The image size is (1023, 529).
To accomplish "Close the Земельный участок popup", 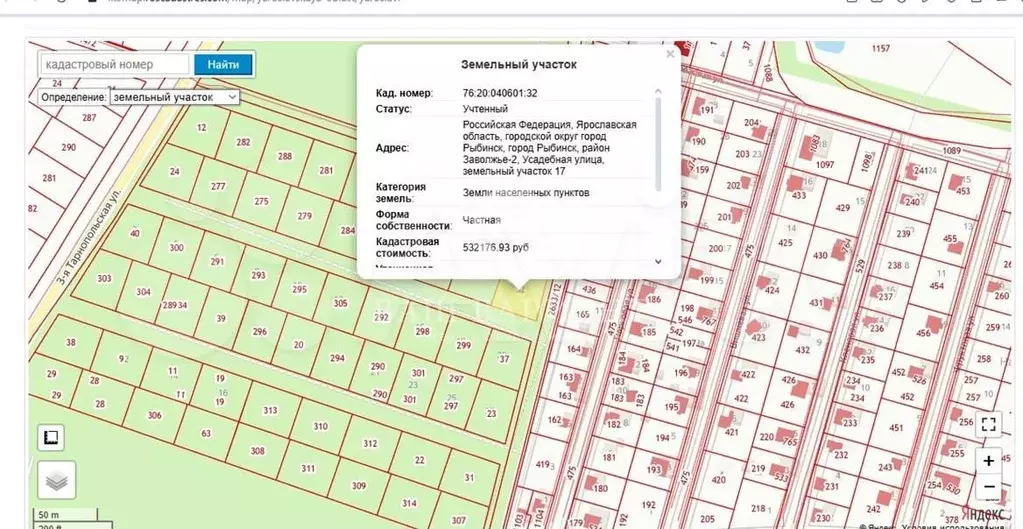I will (670, 55).
